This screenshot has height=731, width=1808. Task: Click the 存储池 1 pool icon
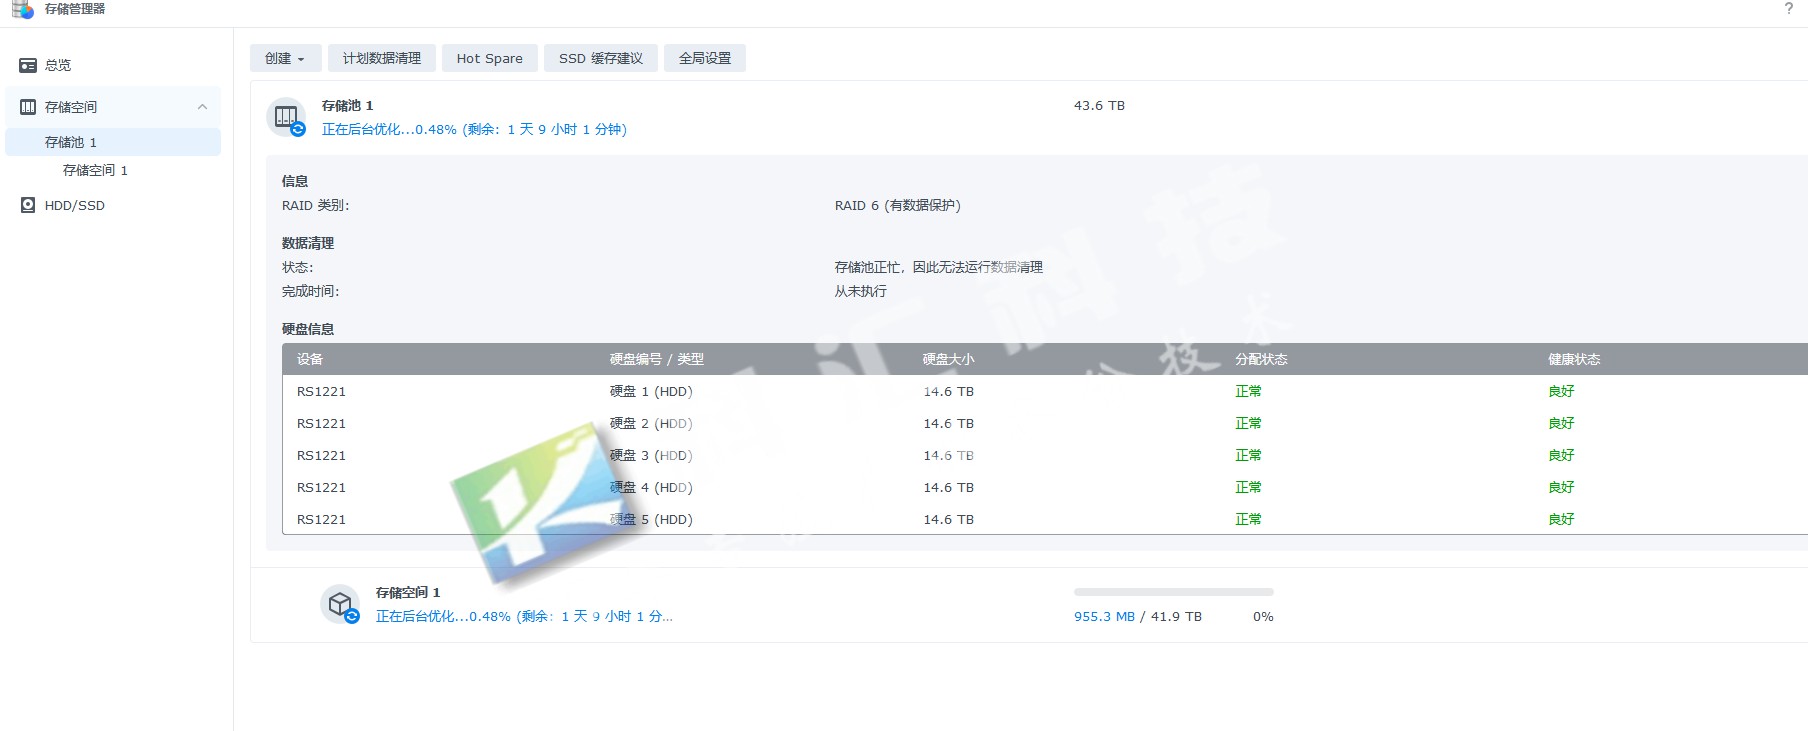287,118
